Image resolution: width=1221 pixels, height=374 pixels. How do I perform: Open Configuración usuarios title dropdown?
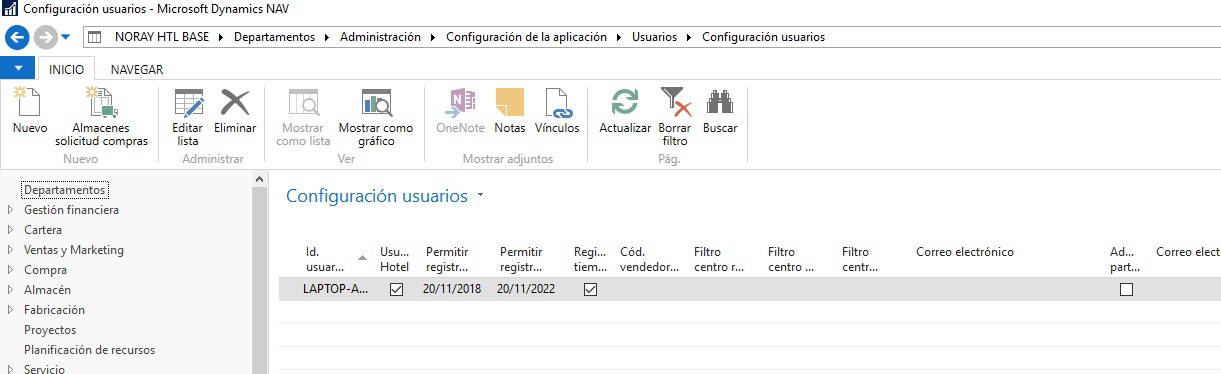[x=481, y=196]
